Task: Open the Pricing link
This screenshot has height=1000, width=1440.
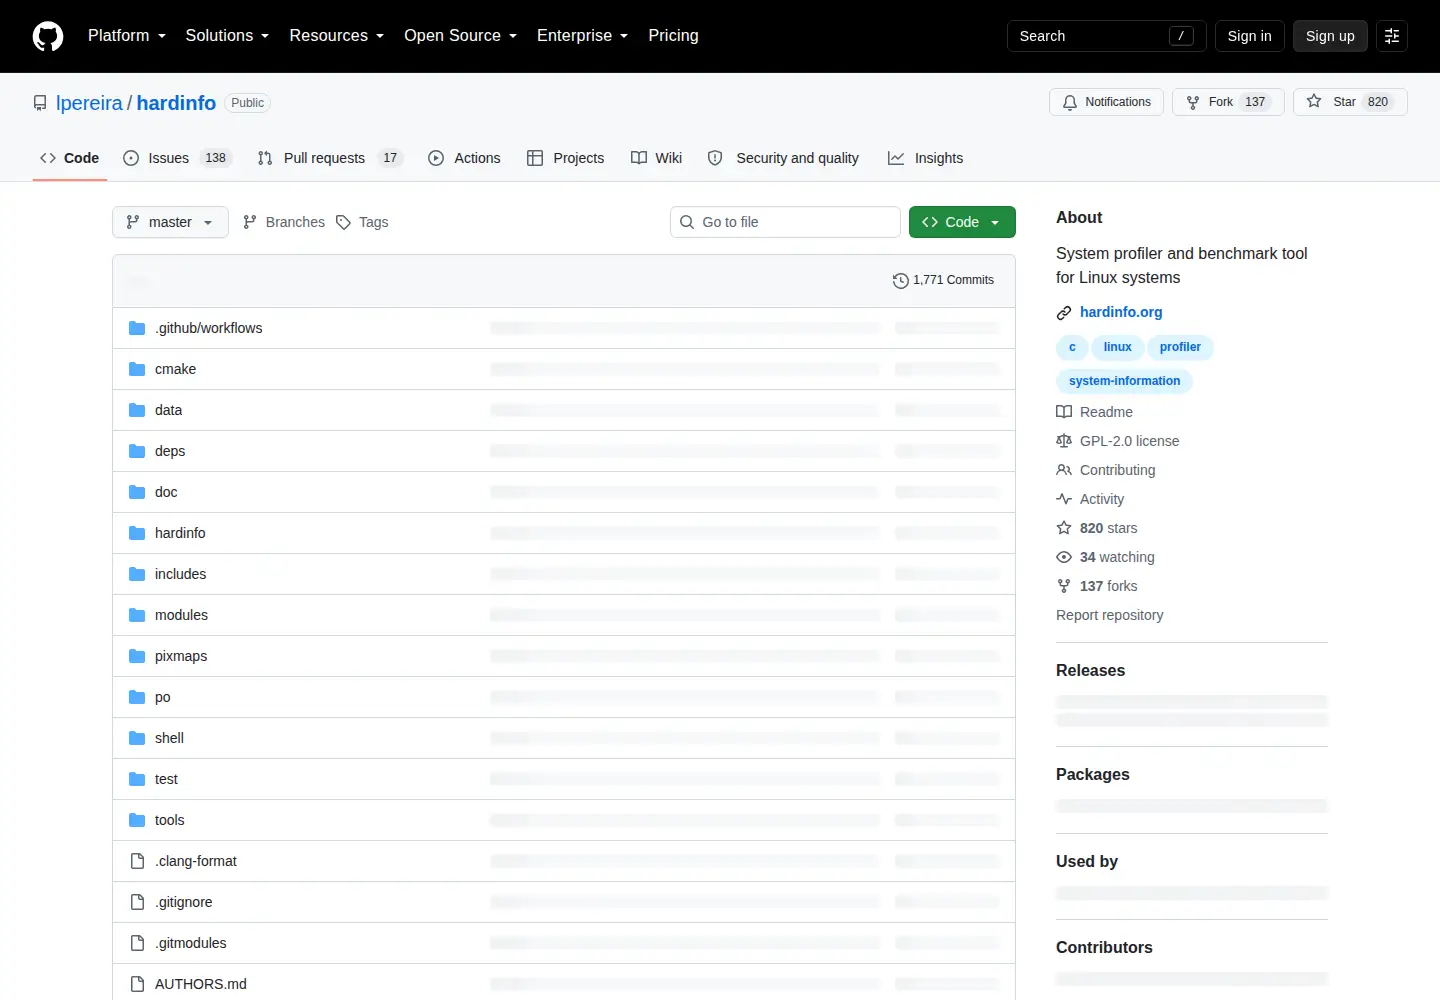Action: 673,36
